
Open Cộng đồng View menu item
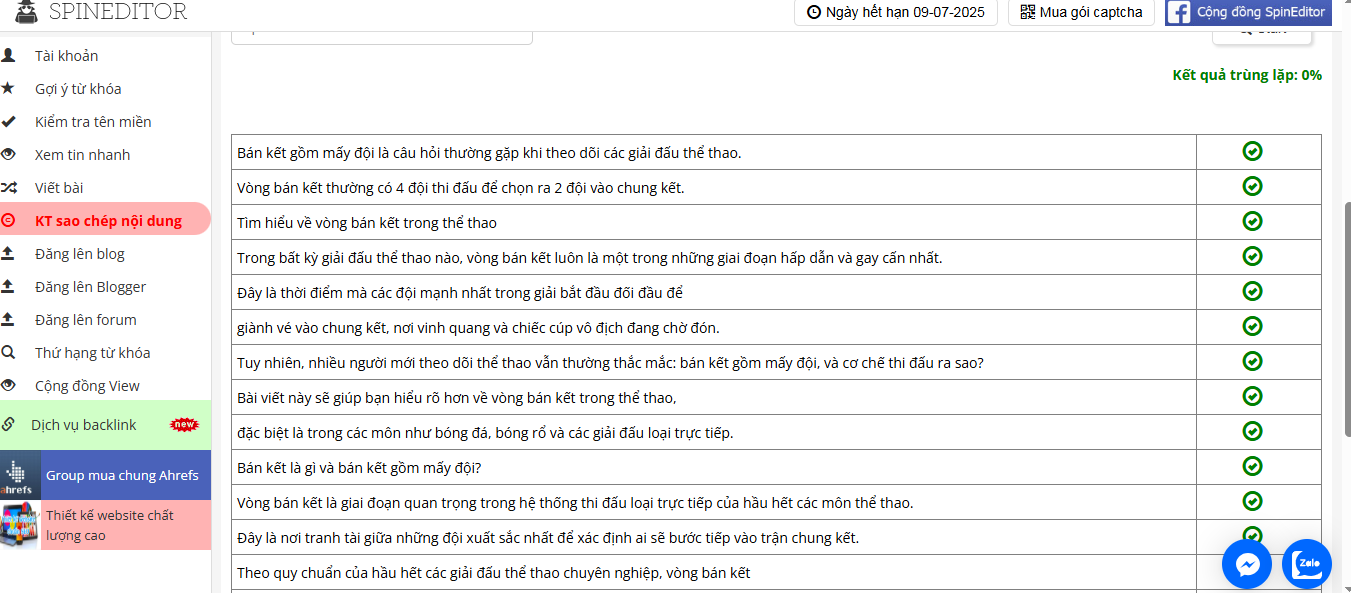(105, 385)
